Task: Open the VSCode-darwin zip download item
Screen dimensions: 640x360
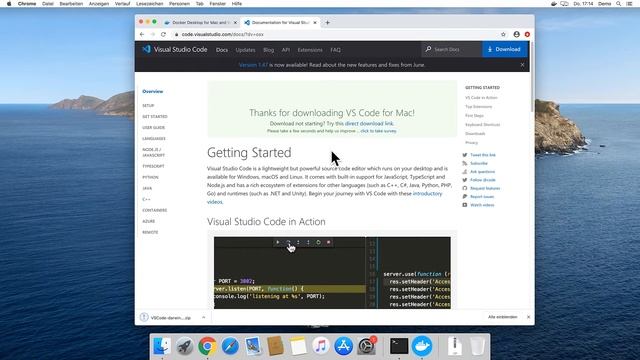Action: click(x=171, y=318)
